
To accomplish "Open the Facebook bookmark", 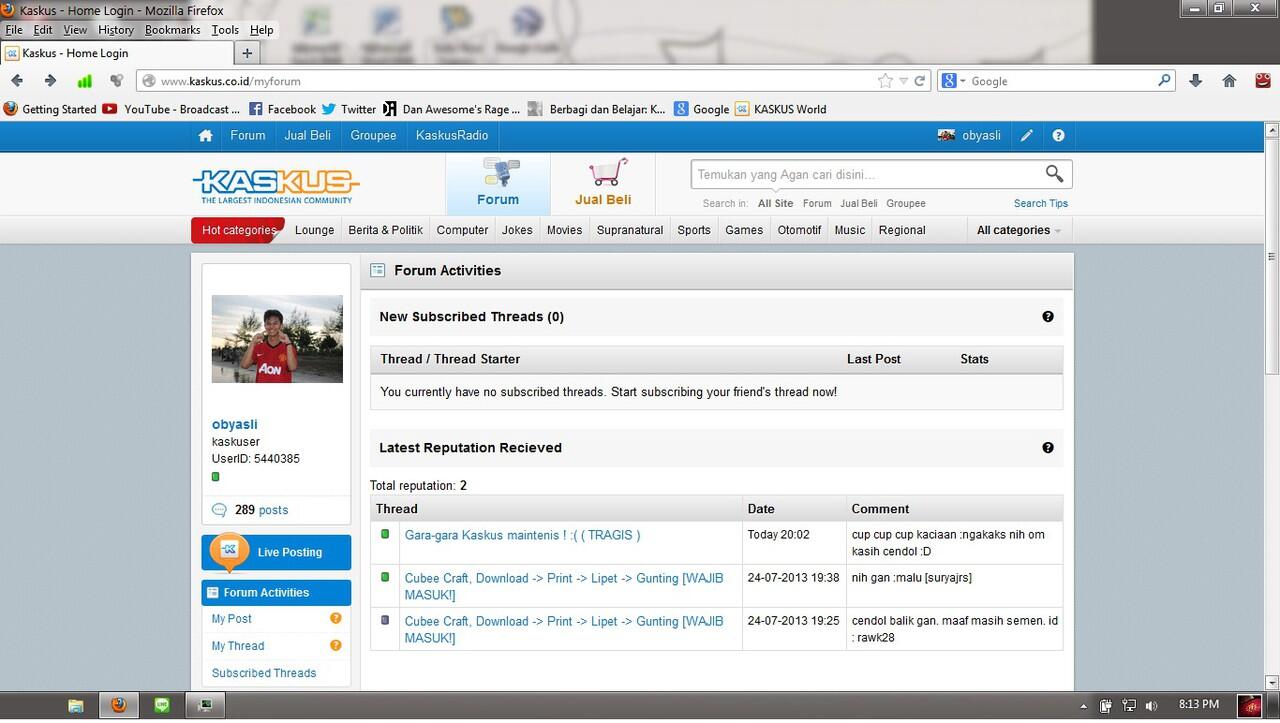I will click(282, 109).
